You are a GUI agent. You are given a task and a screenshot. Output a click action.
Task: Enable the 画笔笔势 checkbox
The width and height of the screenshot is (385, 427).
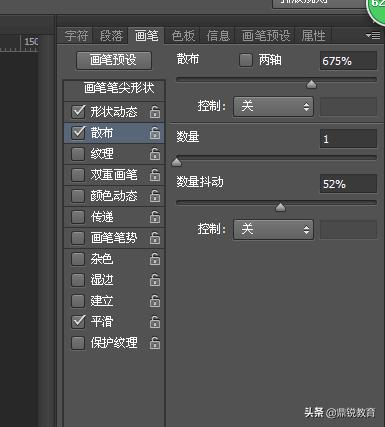[78, 238]
